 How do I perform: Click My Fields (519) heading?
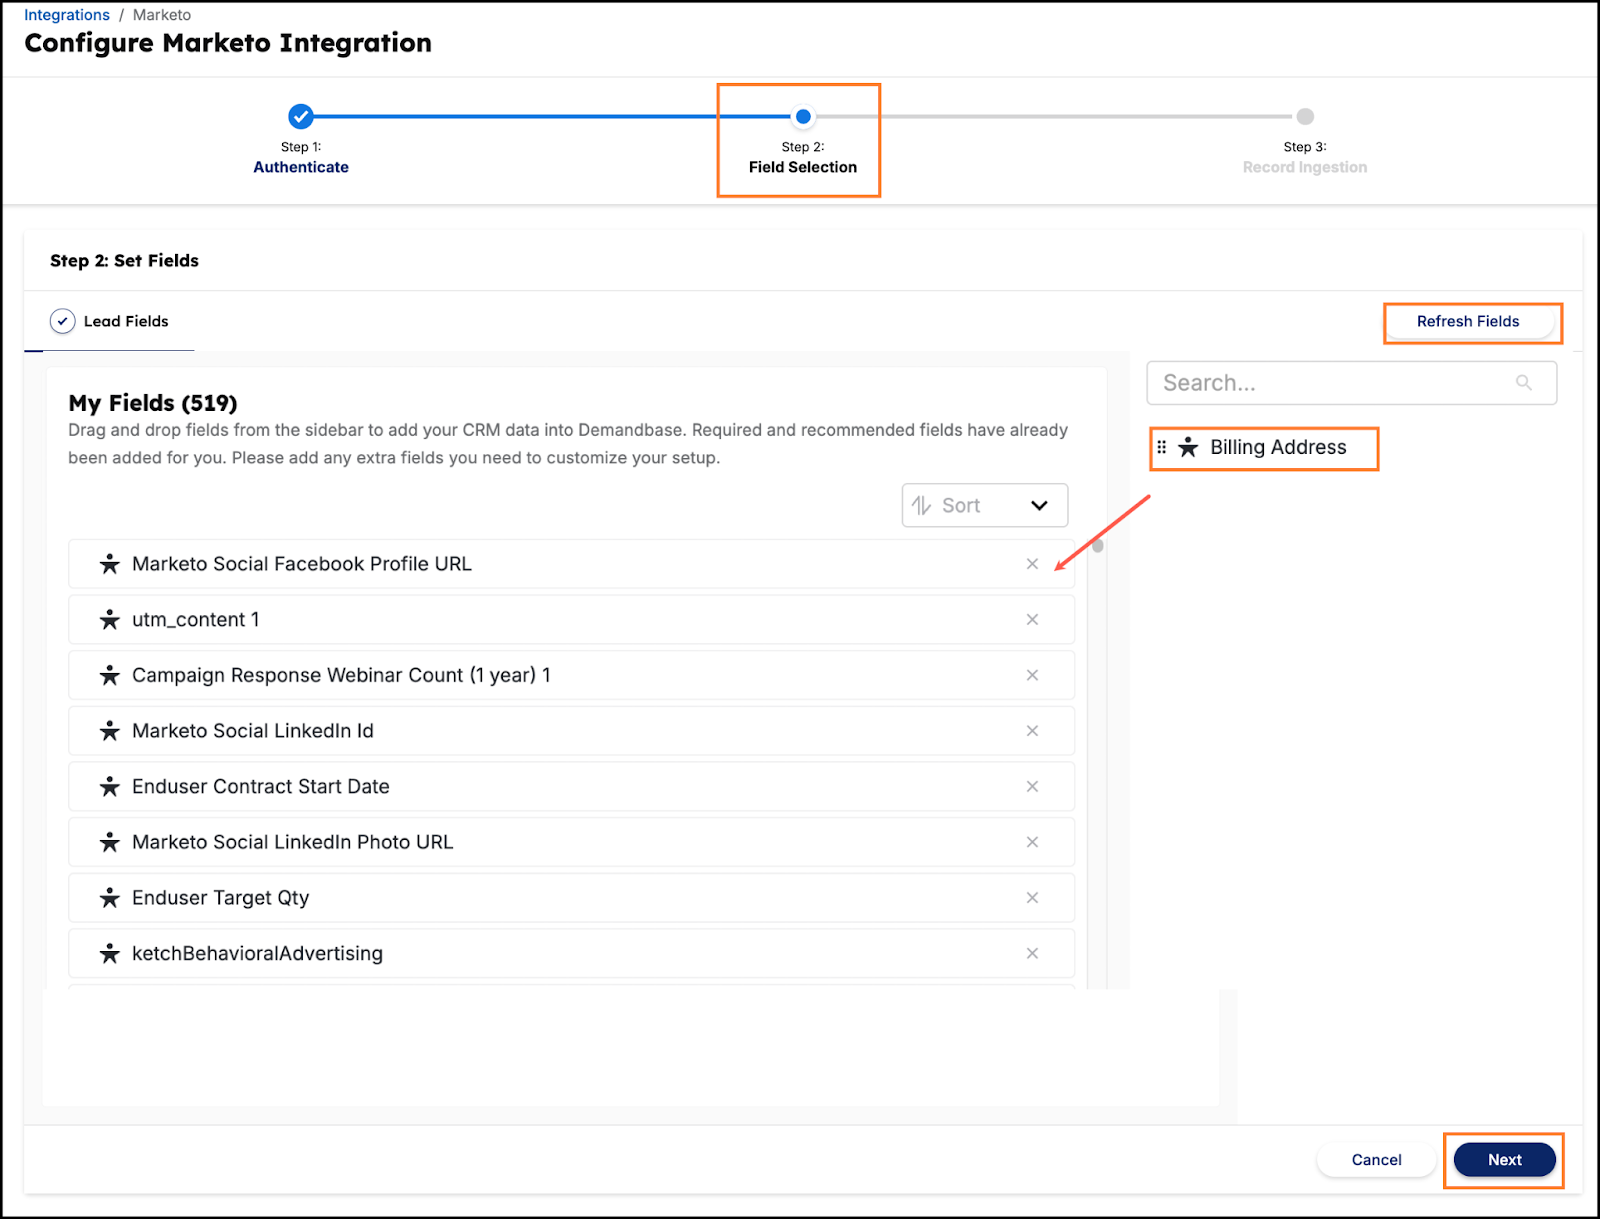tap(153, 403)
